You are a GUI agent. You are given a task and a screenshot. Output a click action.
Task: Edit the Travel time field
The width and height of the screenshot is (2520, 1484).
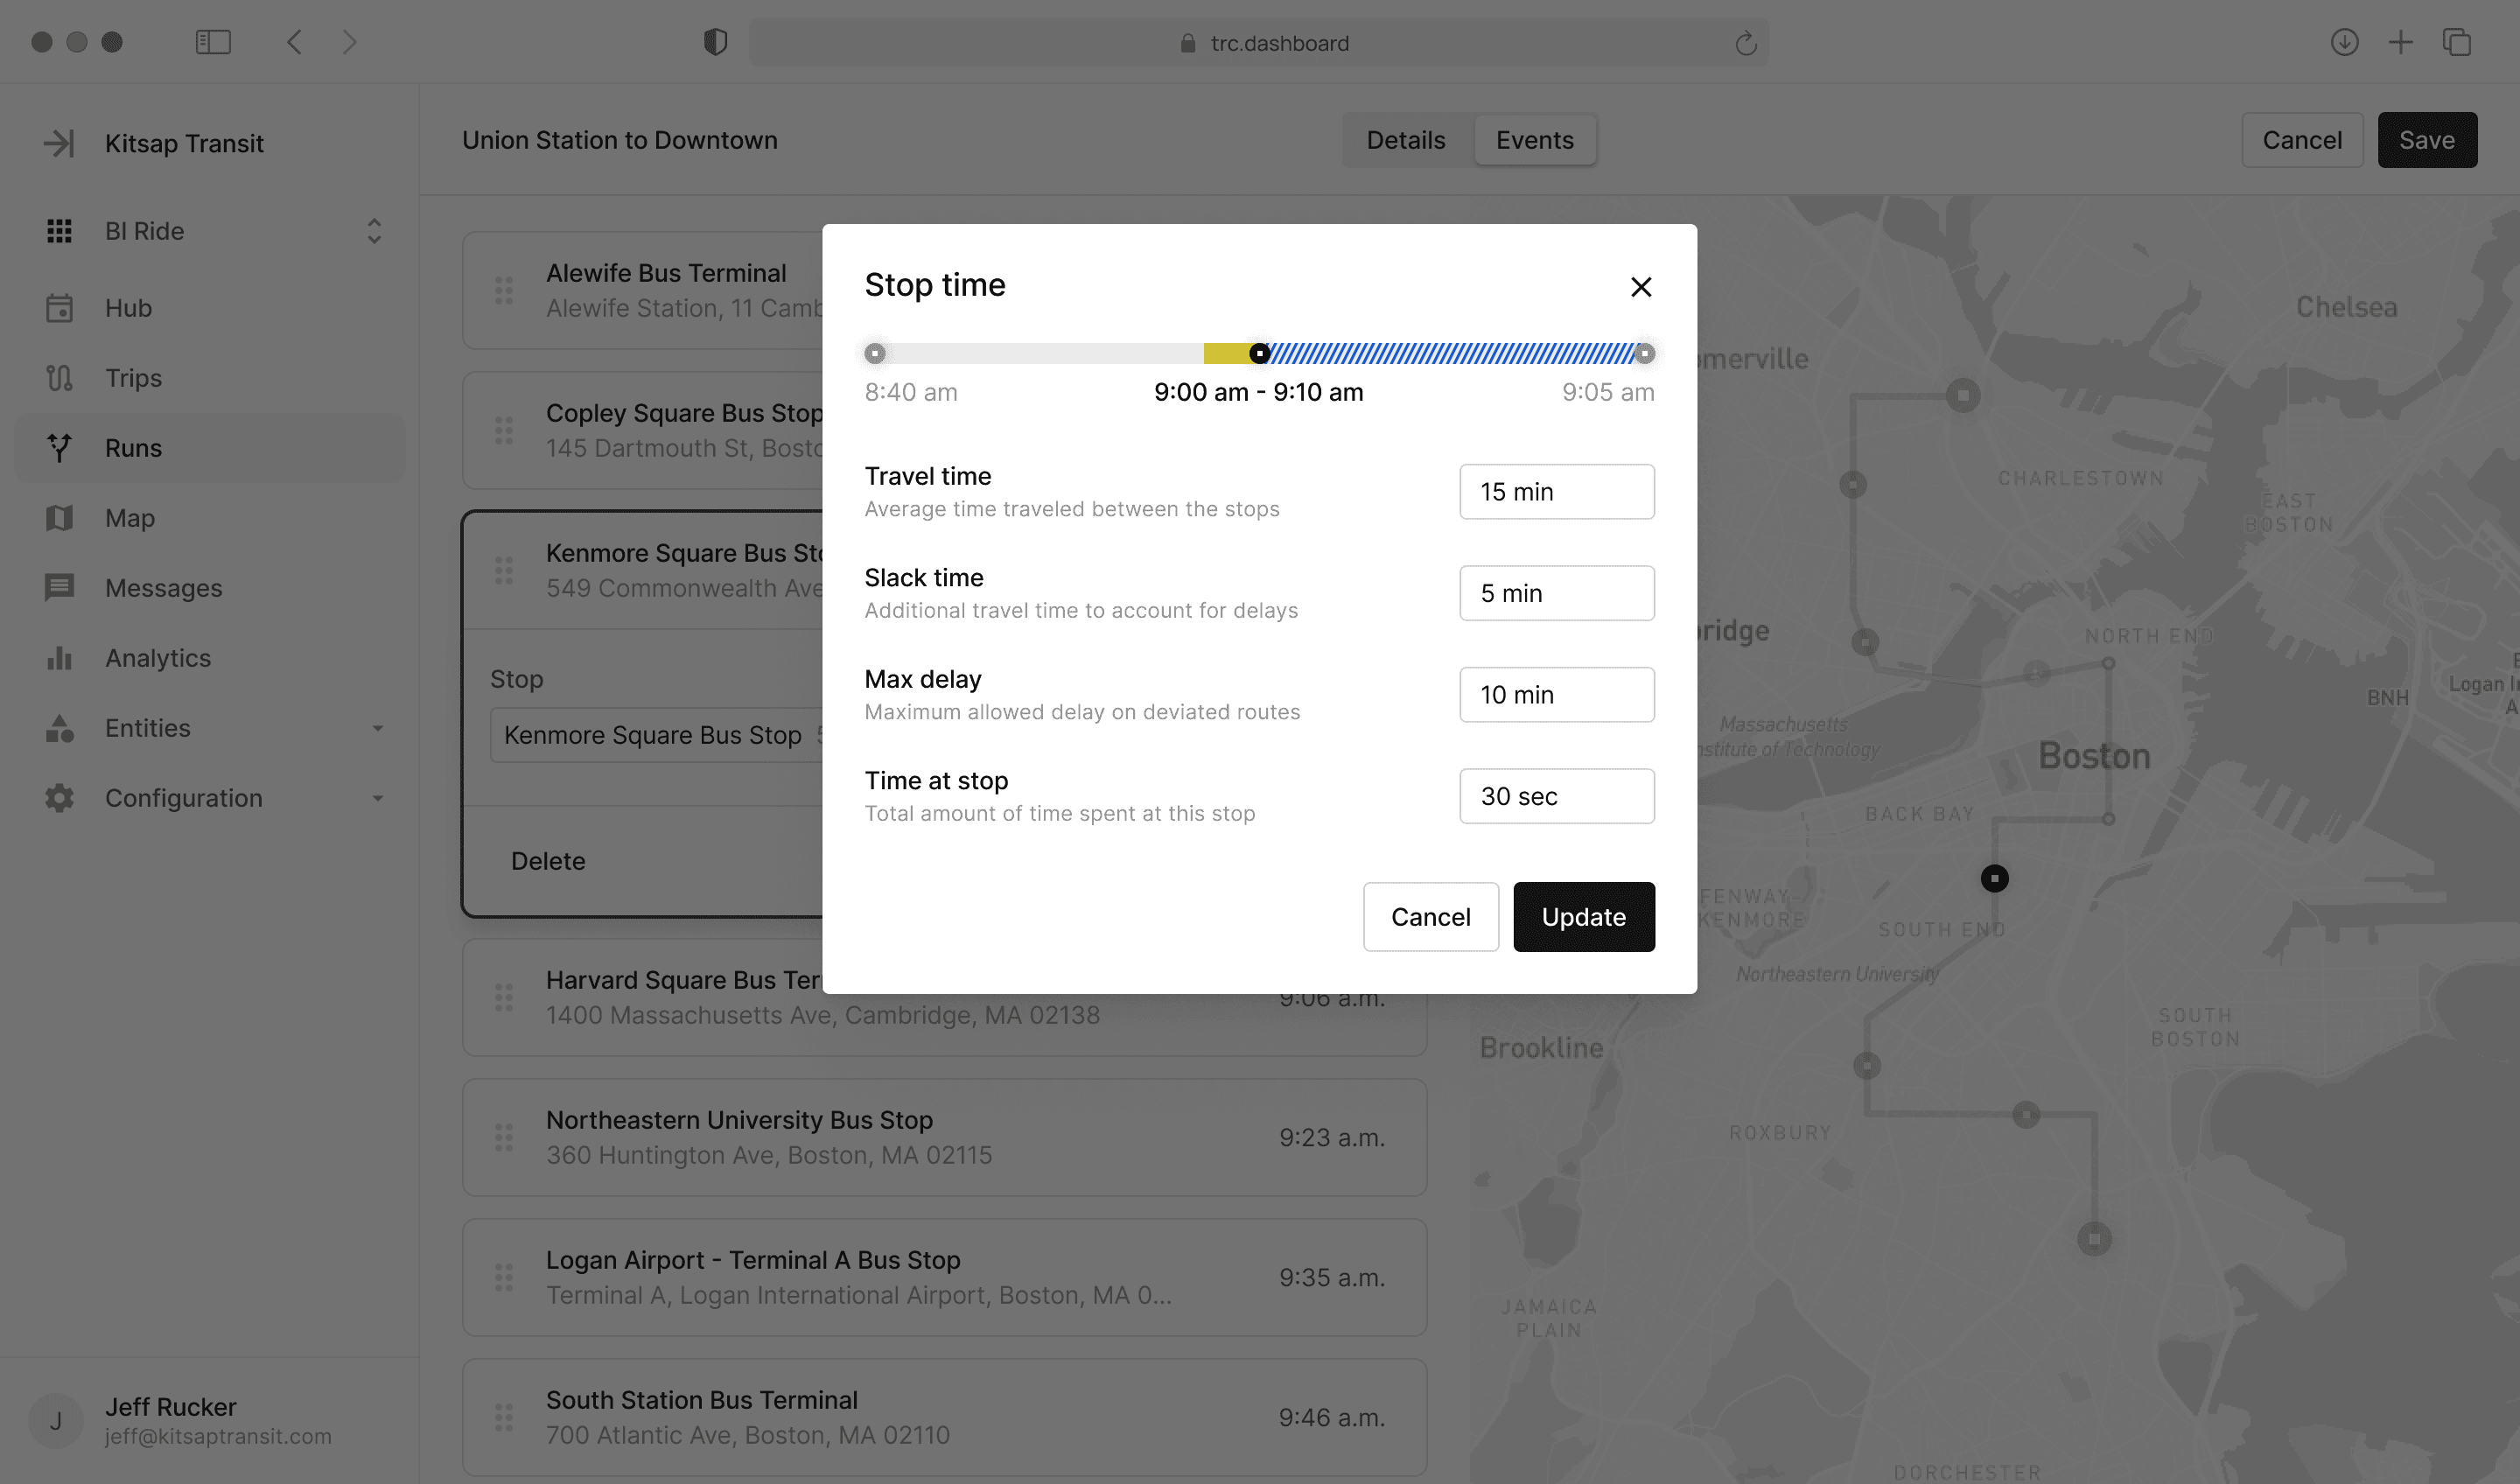tap(1556, 492)
